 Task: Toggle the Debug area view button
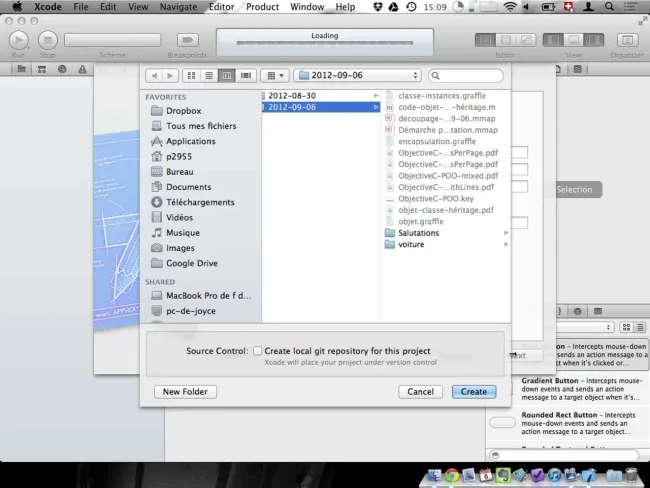(574, 40)
